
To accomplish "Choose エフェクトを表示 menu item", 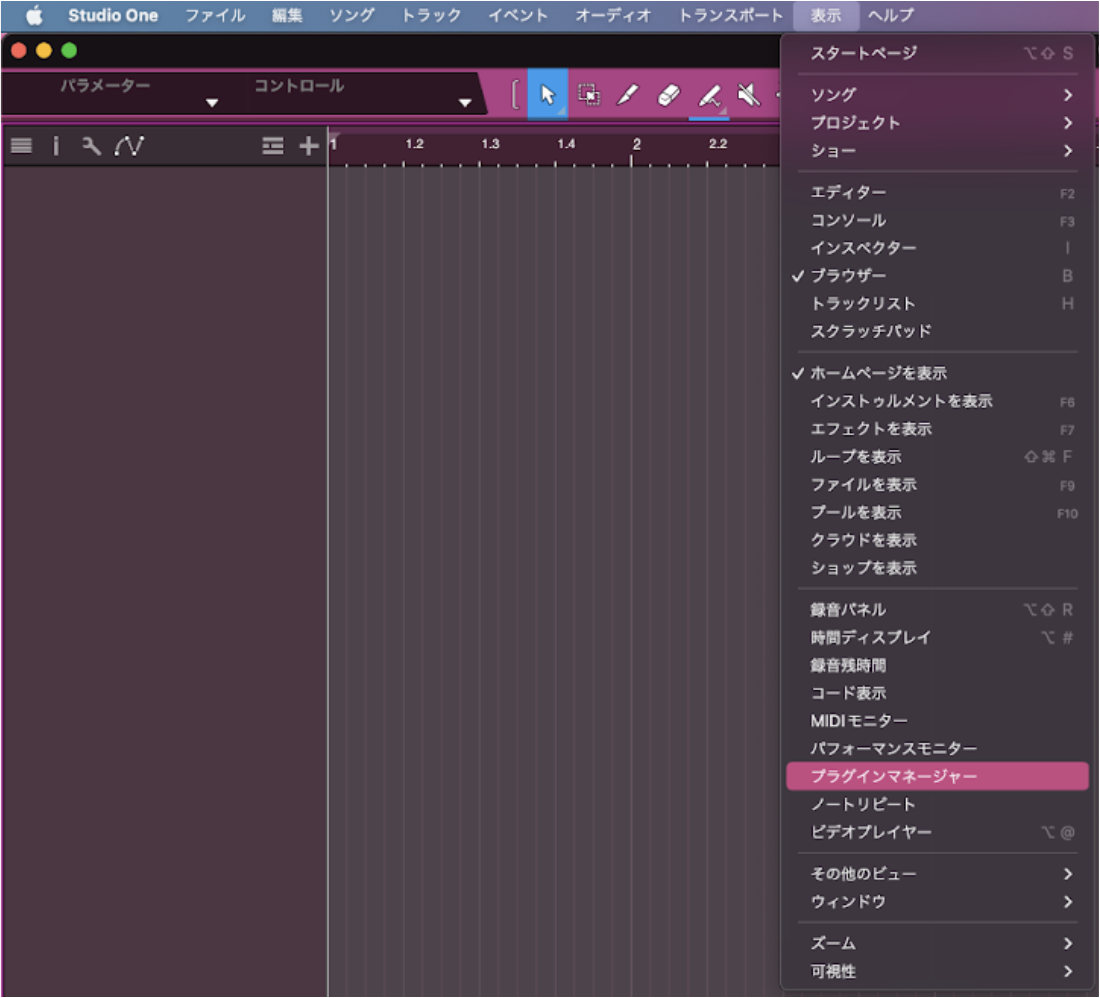I will pyautogui.click(x=937, y=429).
